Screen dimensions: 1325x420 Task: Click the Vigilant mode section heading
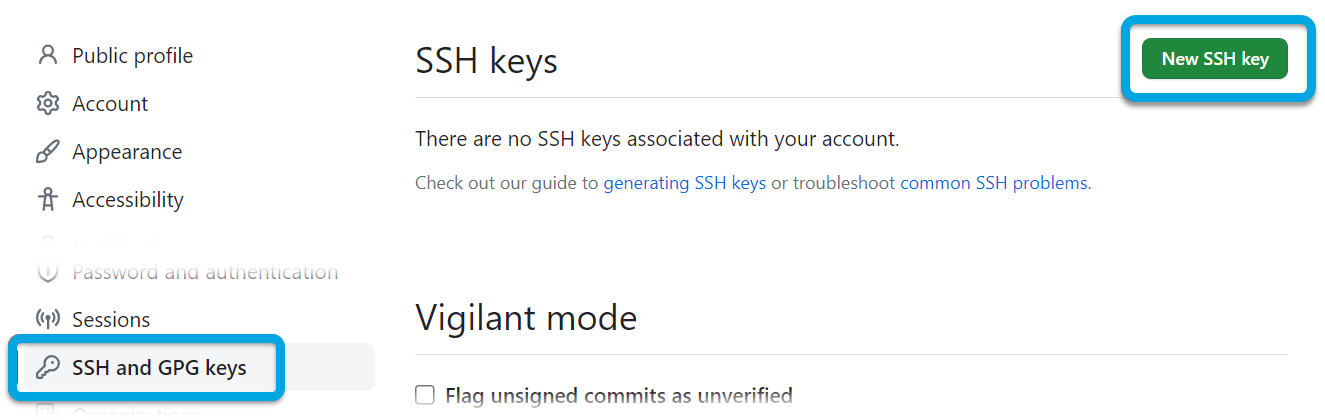tap(526, 317)
